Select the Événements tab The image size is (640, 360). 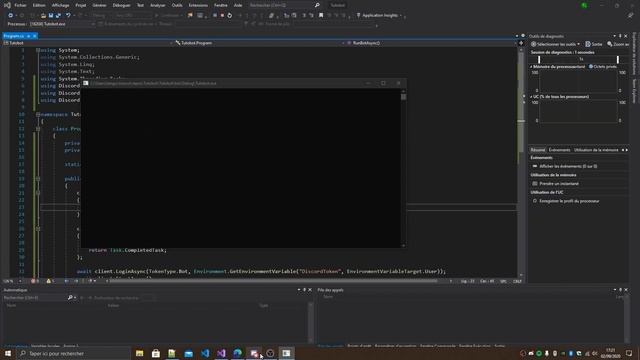pos(559,150)
